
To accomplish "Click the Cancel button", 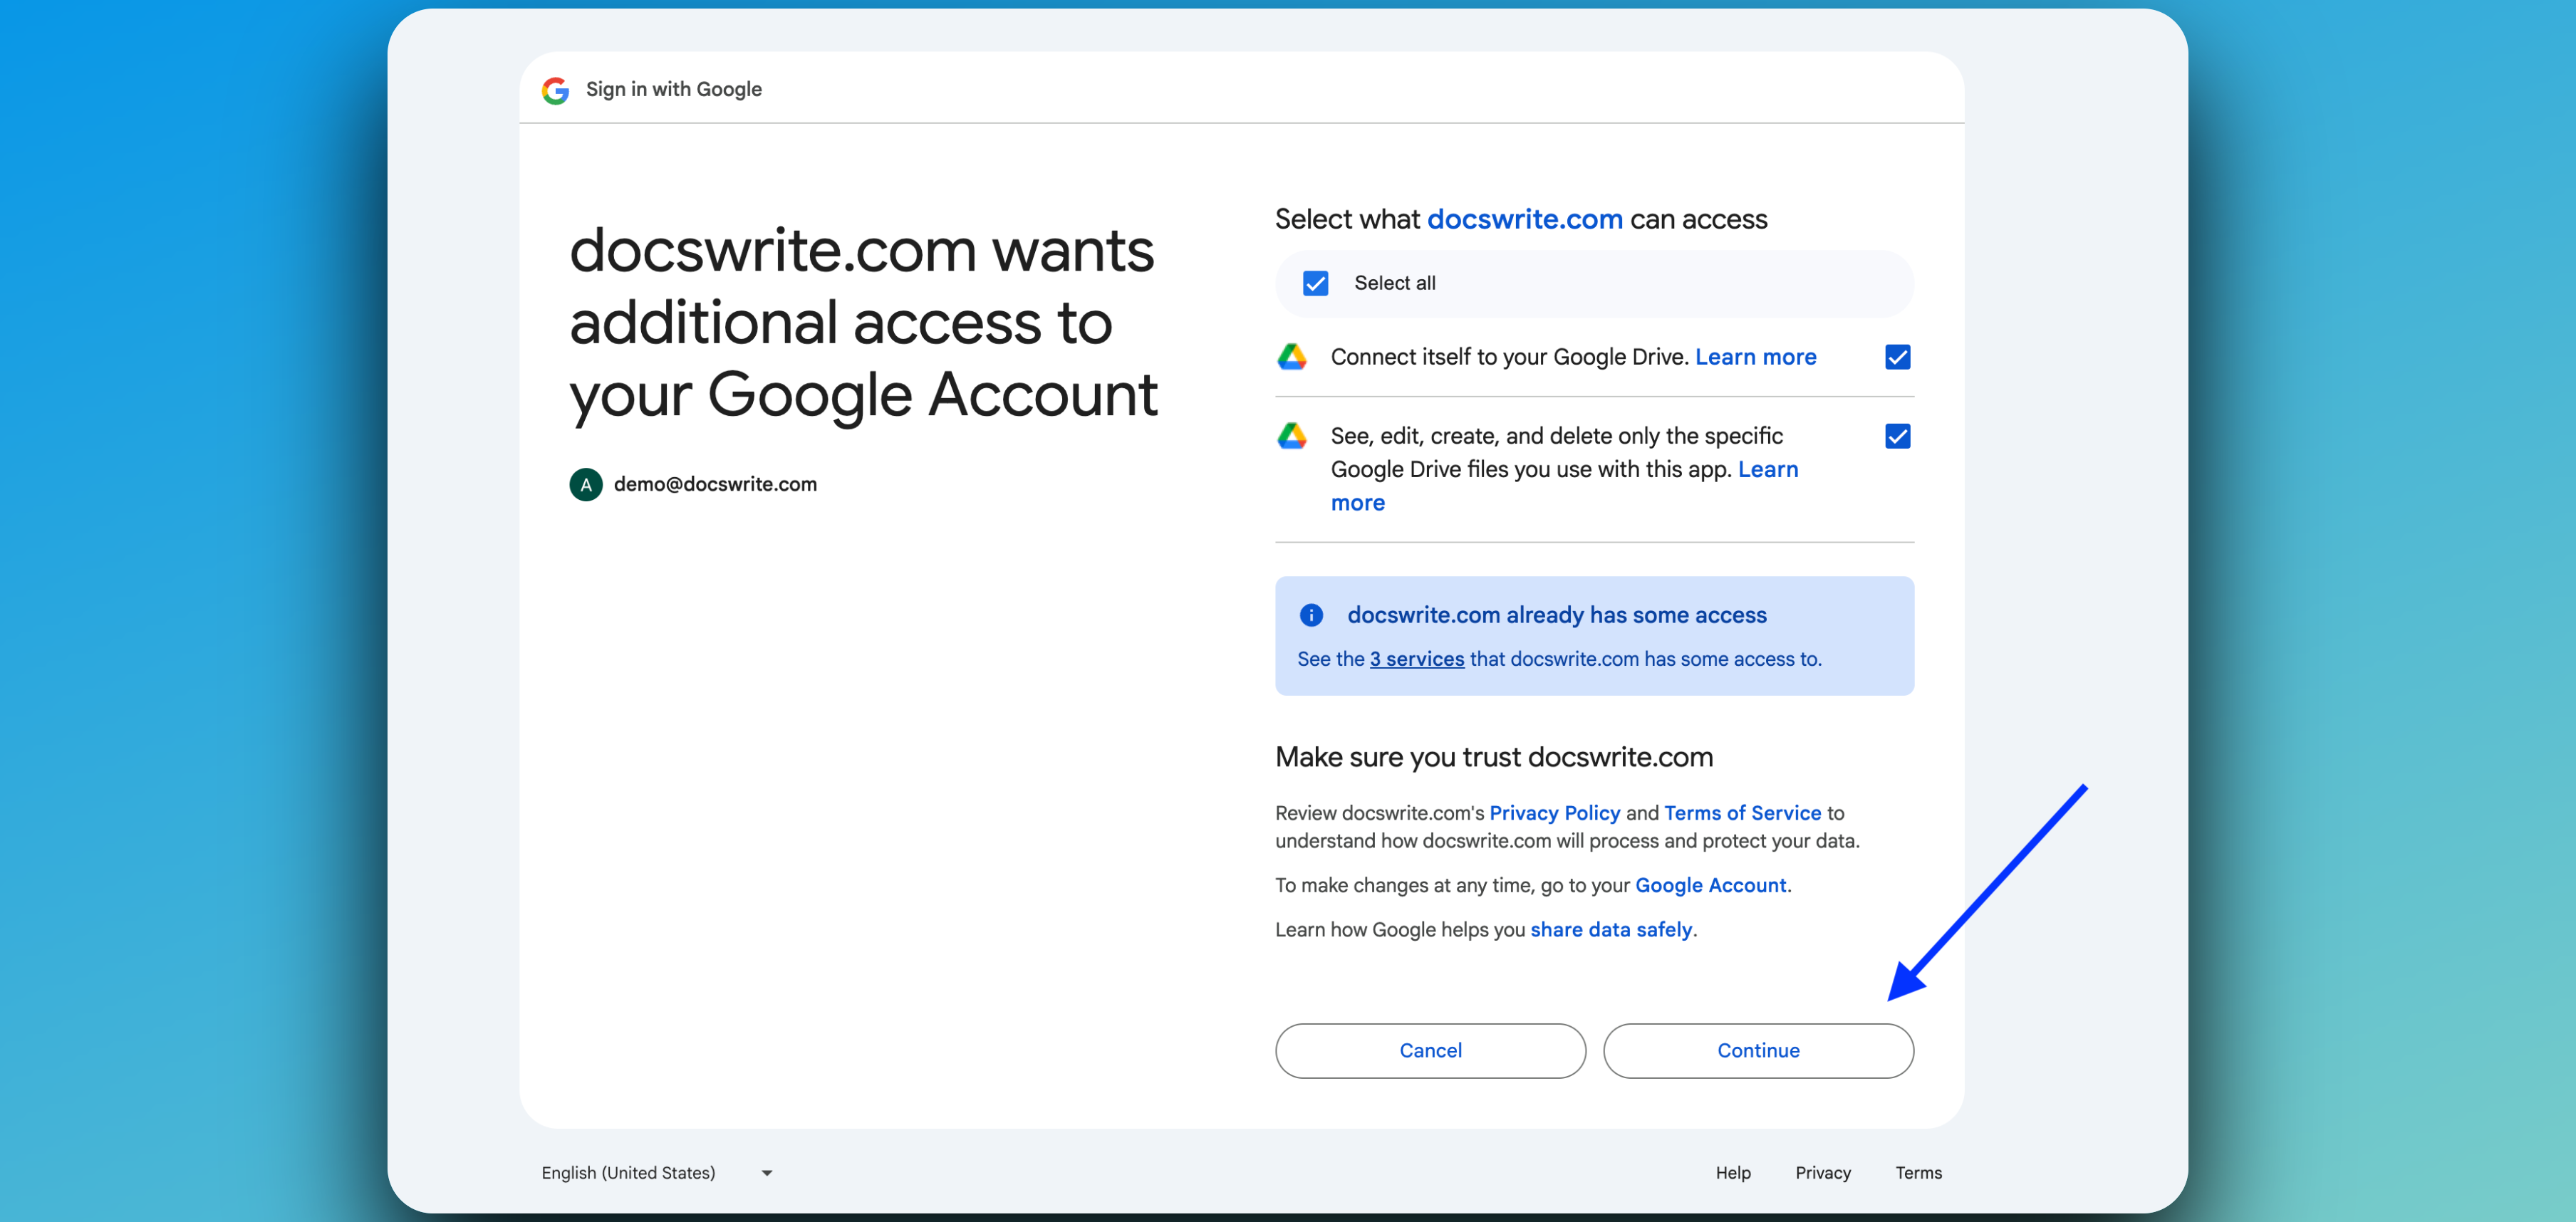I will point(1430,1051).
